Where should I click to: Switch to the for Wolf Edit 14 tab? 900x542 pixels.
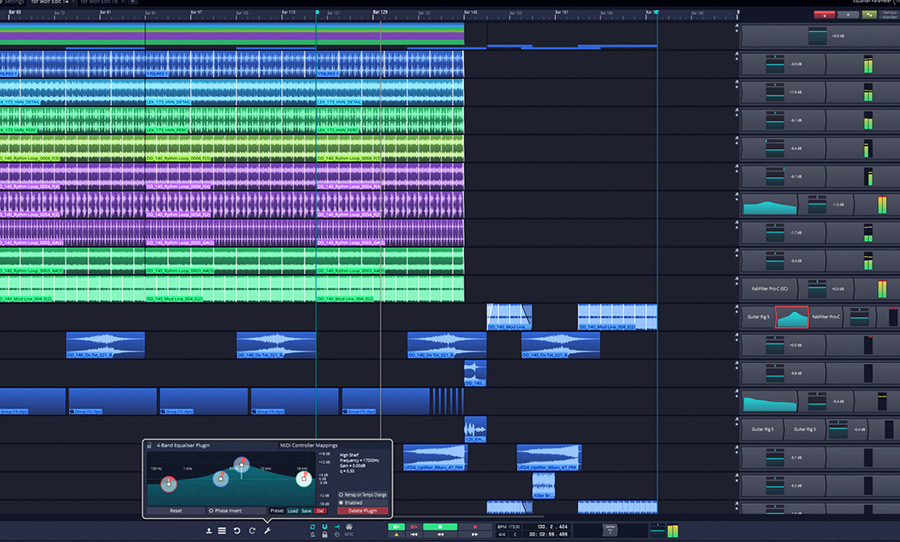coord(49,2)
